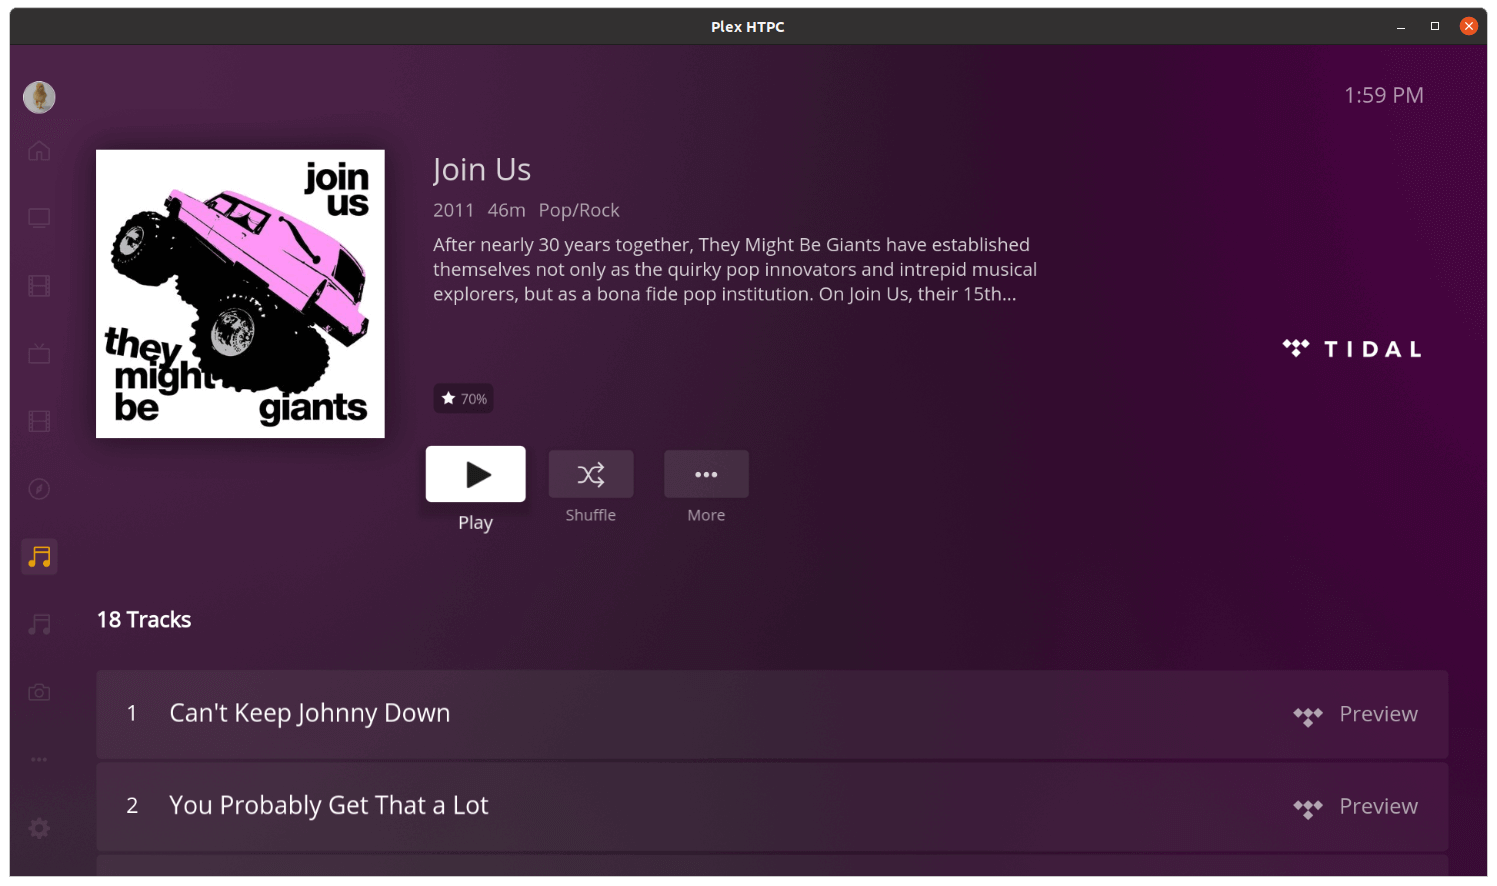The image size is (1497, 886).
Task: Open the compass Discover icon
Action: coord(39,489)
